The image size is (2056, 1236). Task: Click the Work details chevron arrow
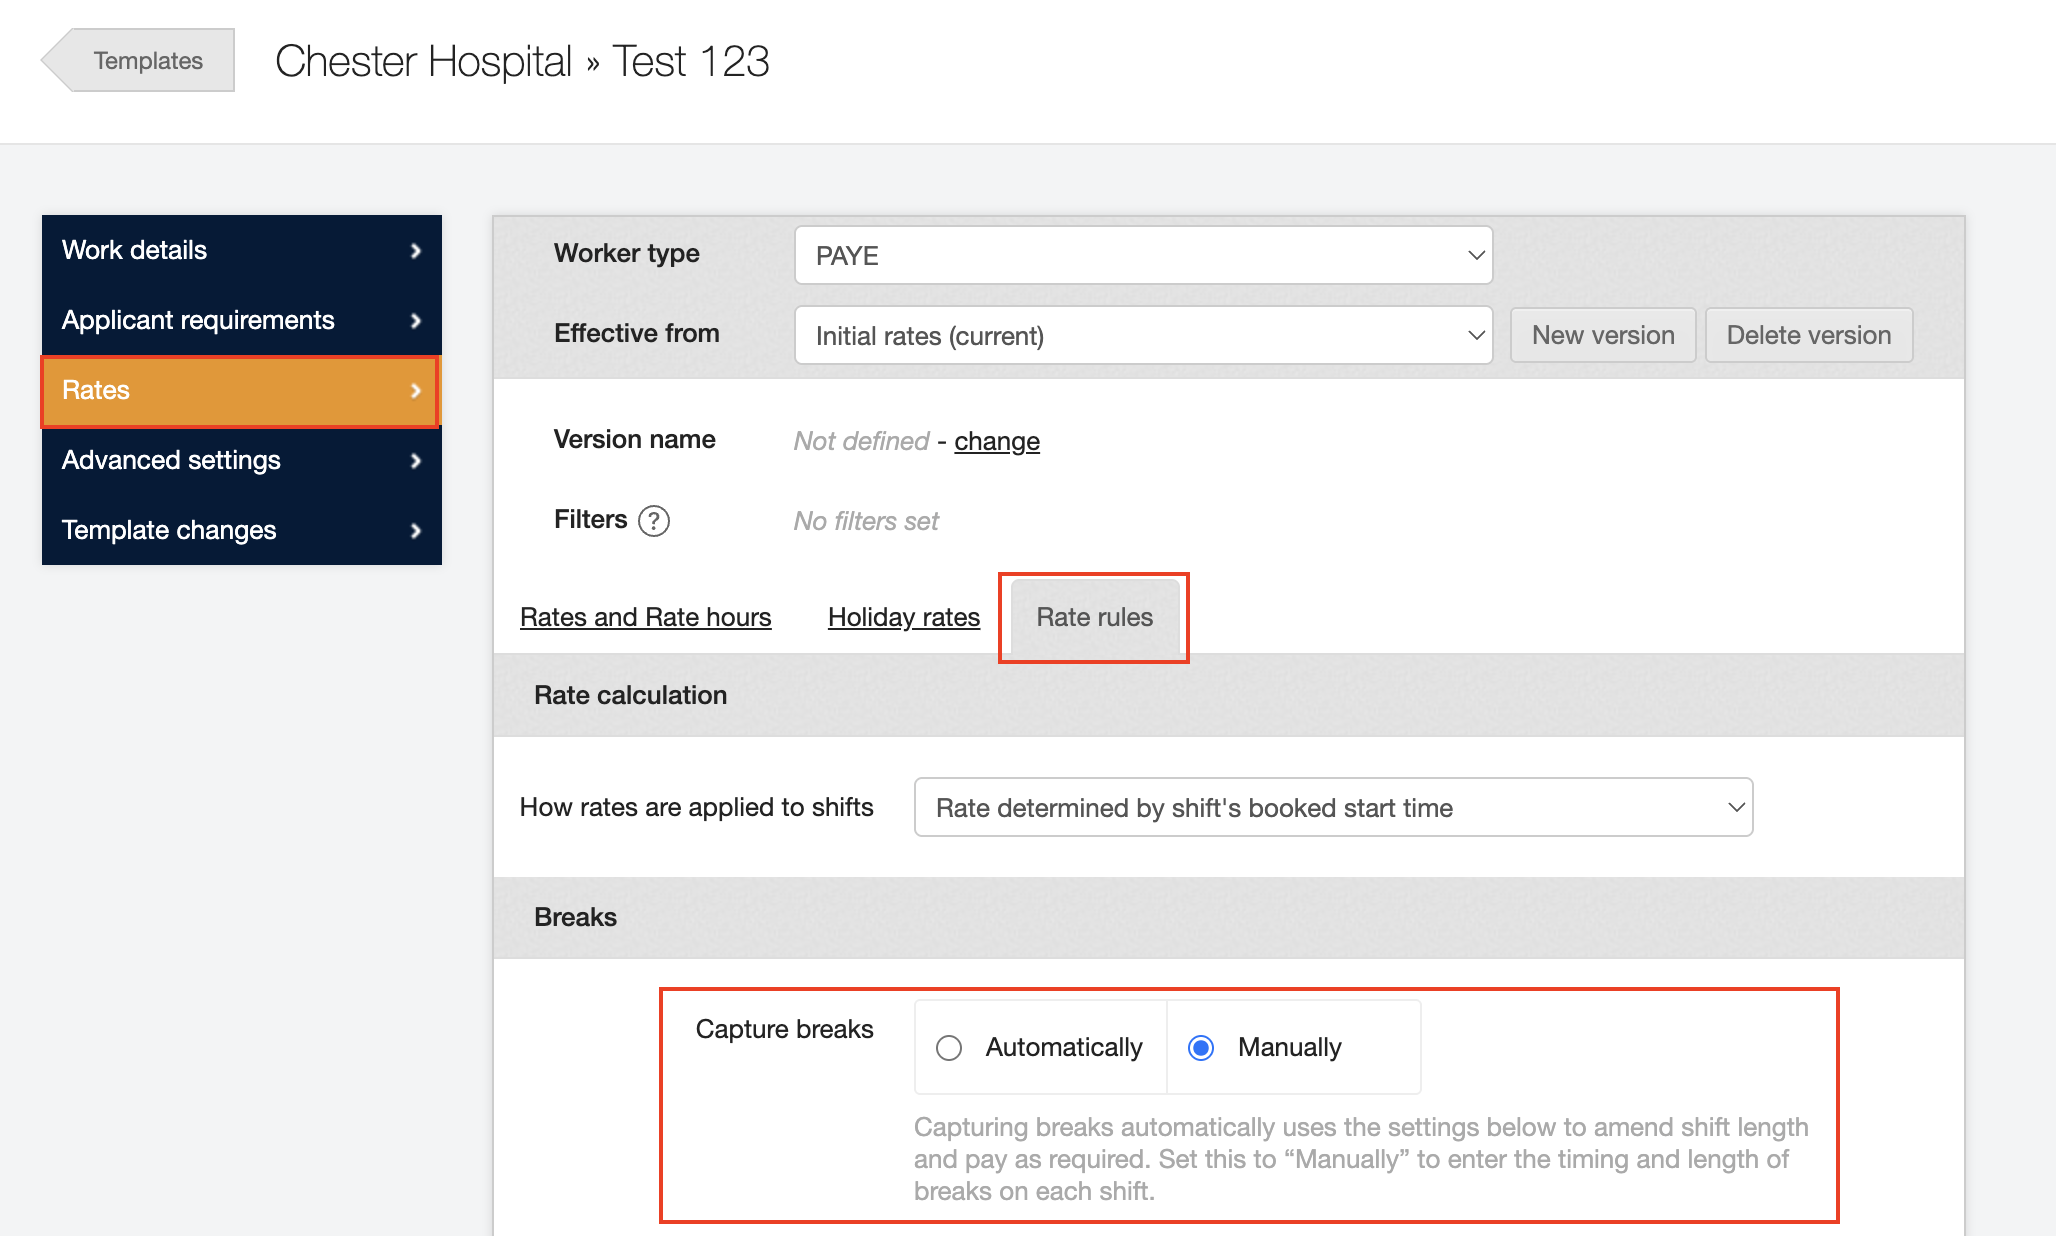click(416, 251)
